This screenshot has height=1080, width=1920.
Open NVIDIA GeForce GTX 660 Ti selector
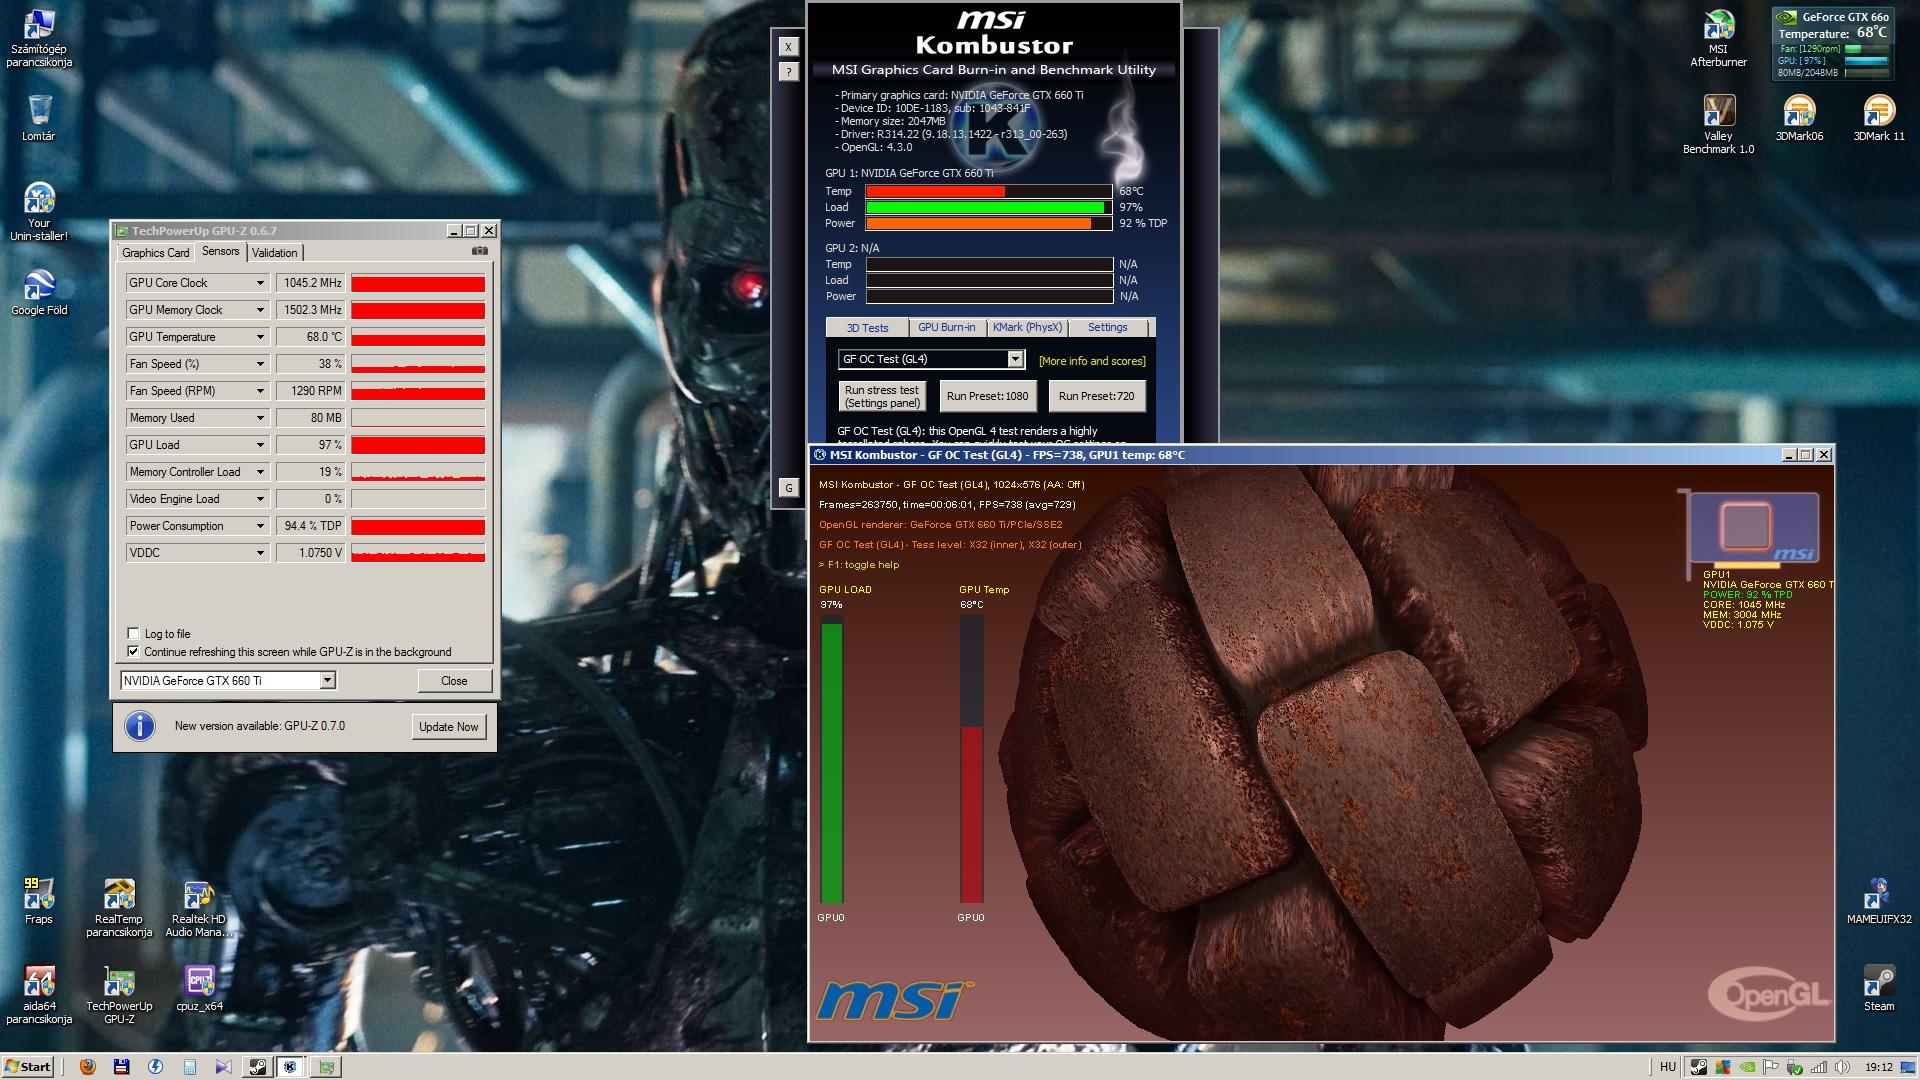click(228, 680)
